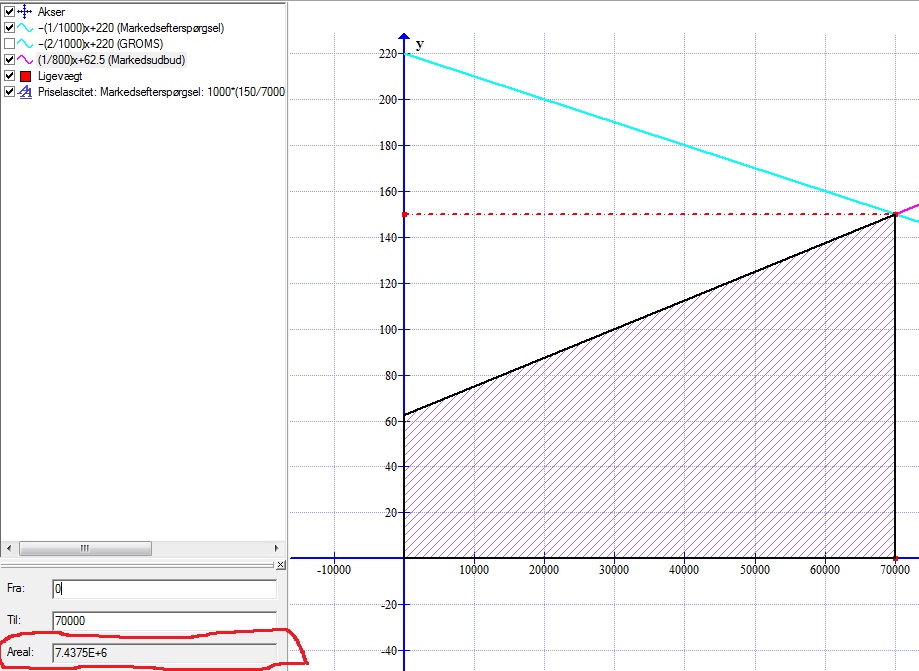Select the Akser tree item
Image resolution: width=919 pixels, height=671 pixels.
click(51, 11)
